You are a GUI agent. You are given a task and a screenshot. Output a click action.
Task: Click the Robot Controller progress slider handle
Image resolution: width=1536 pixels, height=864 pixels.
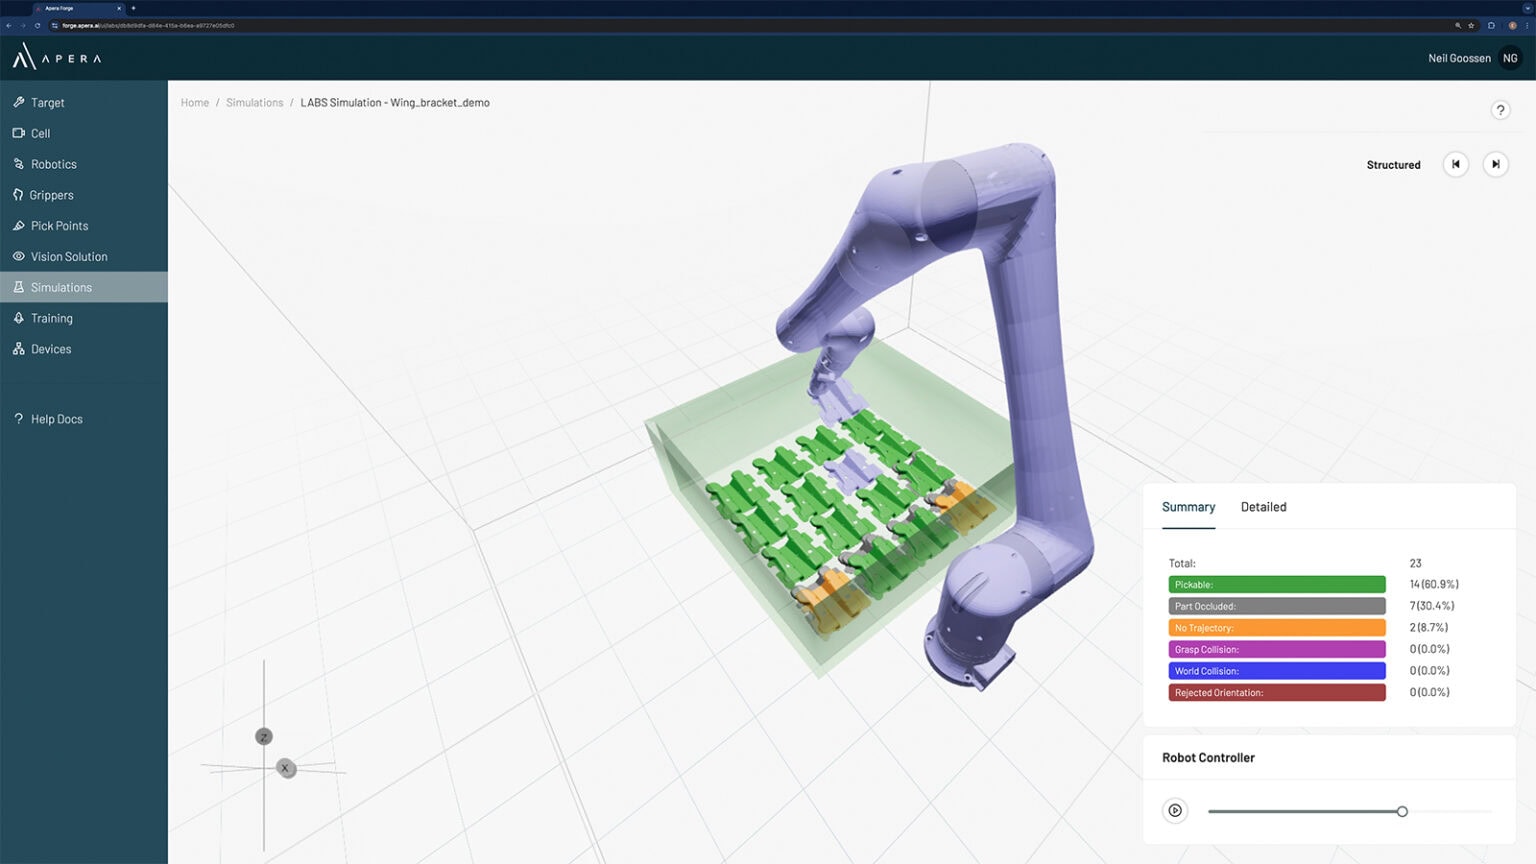1402,811
